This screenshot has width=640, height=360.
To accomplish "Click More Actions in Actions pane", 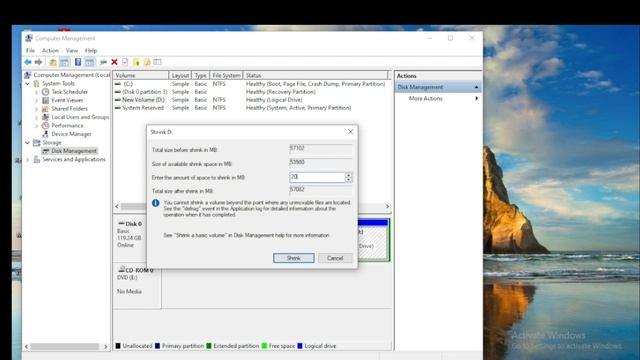I will click(x=426, y=98).
